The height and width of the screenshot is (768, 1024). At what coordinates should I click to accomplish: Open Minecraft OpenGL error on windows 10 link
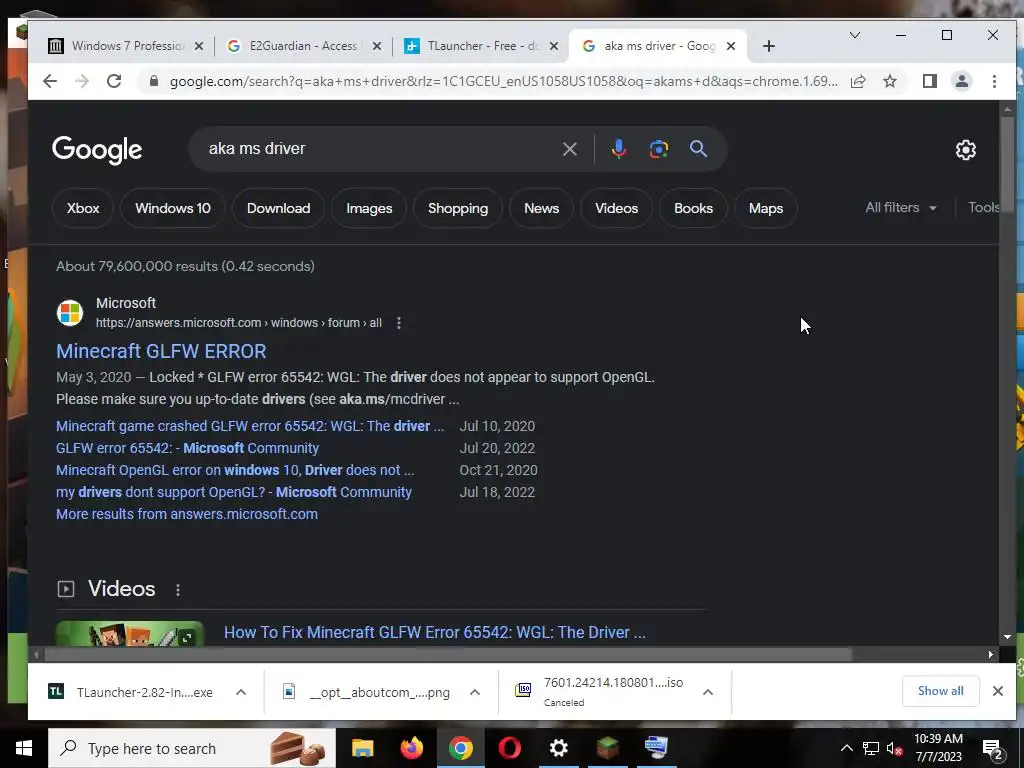click(x=235, y=470)
